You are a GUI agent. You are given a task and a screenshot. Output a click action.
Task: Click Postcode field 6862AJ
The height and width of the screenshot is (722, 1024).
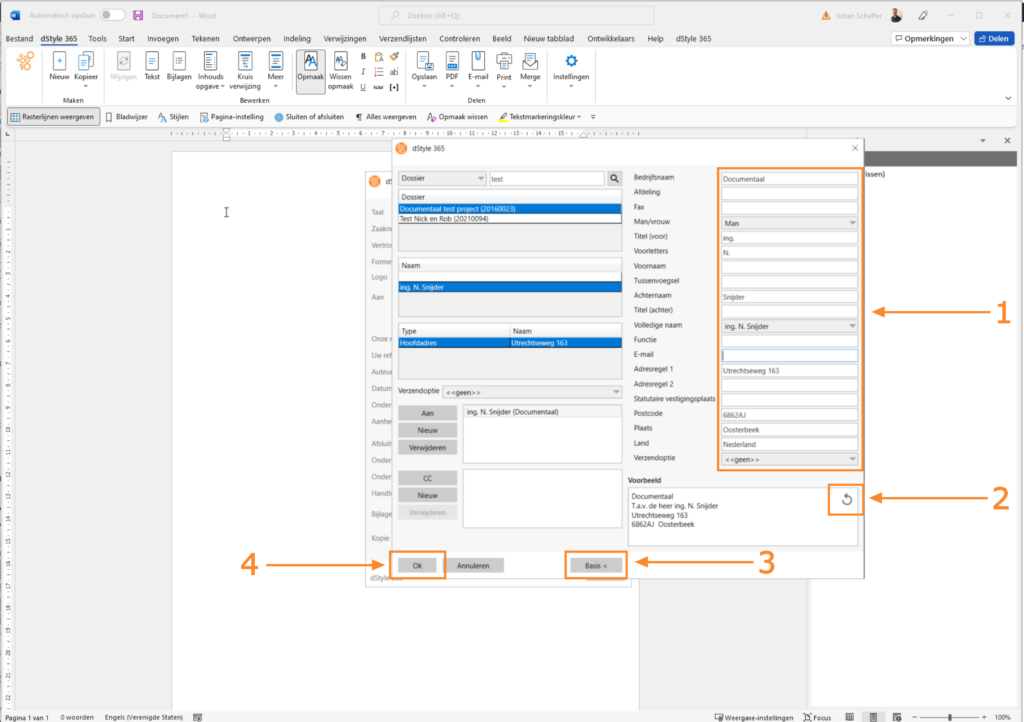(x=789, y=415)
